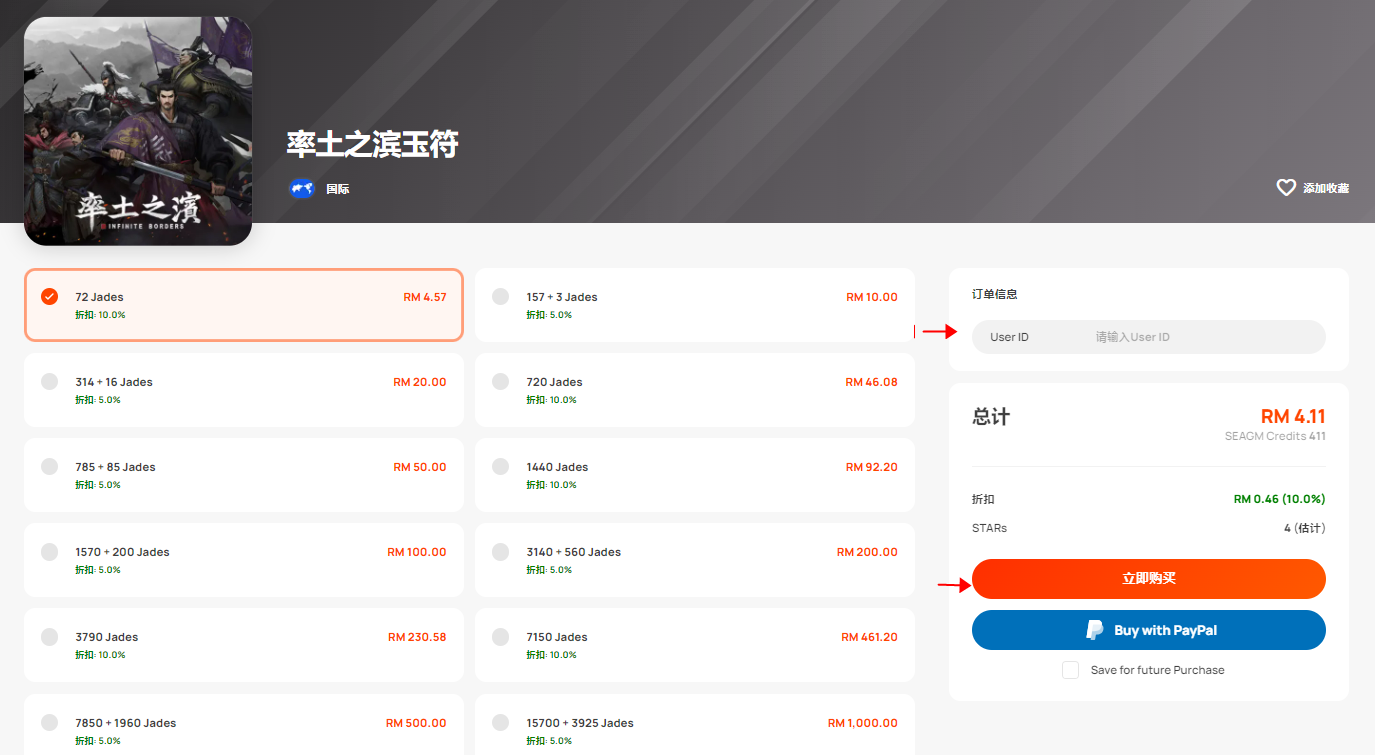Click the 总计 total heading
Viewport: 1375px width, 755px height.
point(991,417)
